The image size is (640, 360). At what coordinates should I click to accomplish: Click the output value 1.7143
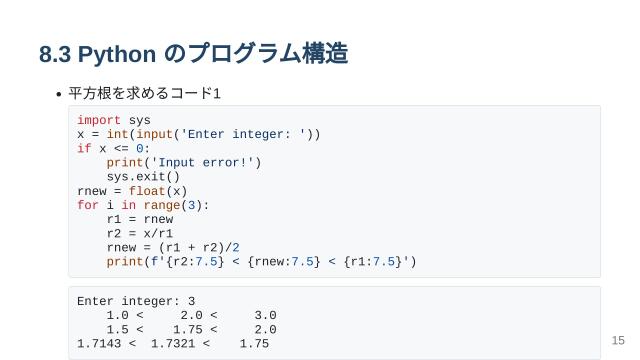pos(99,344)
